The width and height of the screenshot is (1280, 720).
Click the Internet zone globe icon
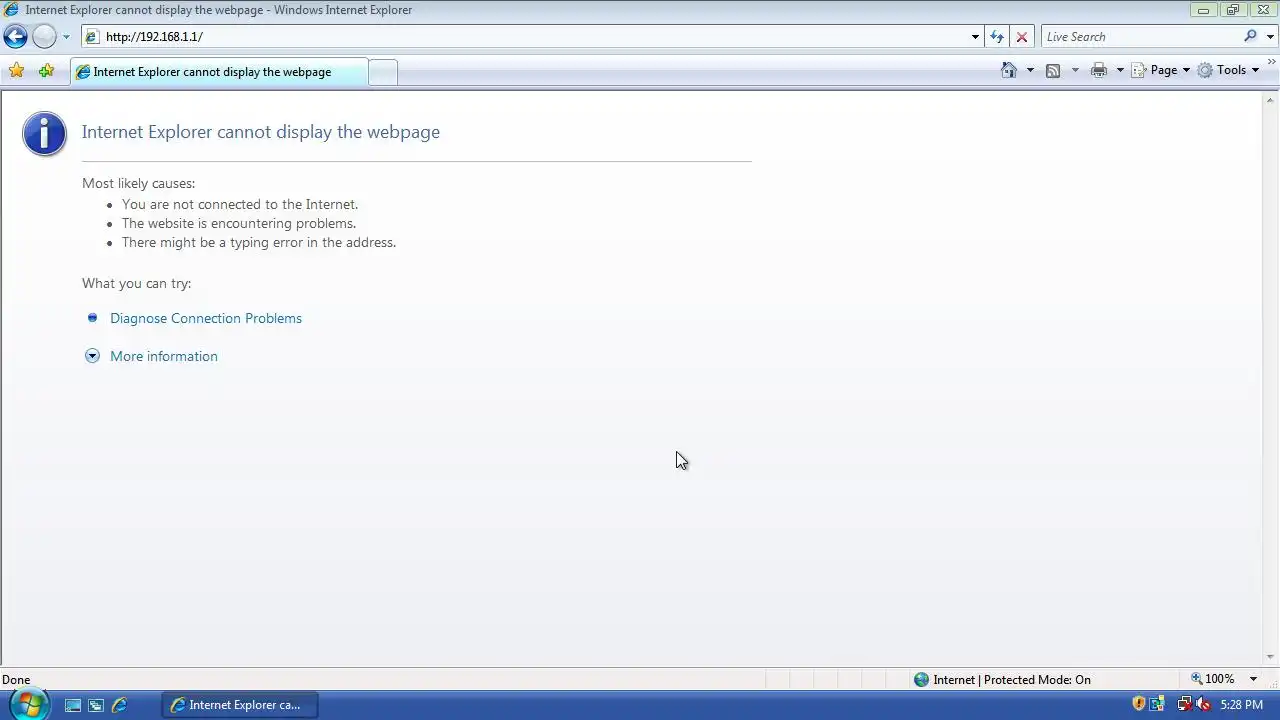click(921, 680)
